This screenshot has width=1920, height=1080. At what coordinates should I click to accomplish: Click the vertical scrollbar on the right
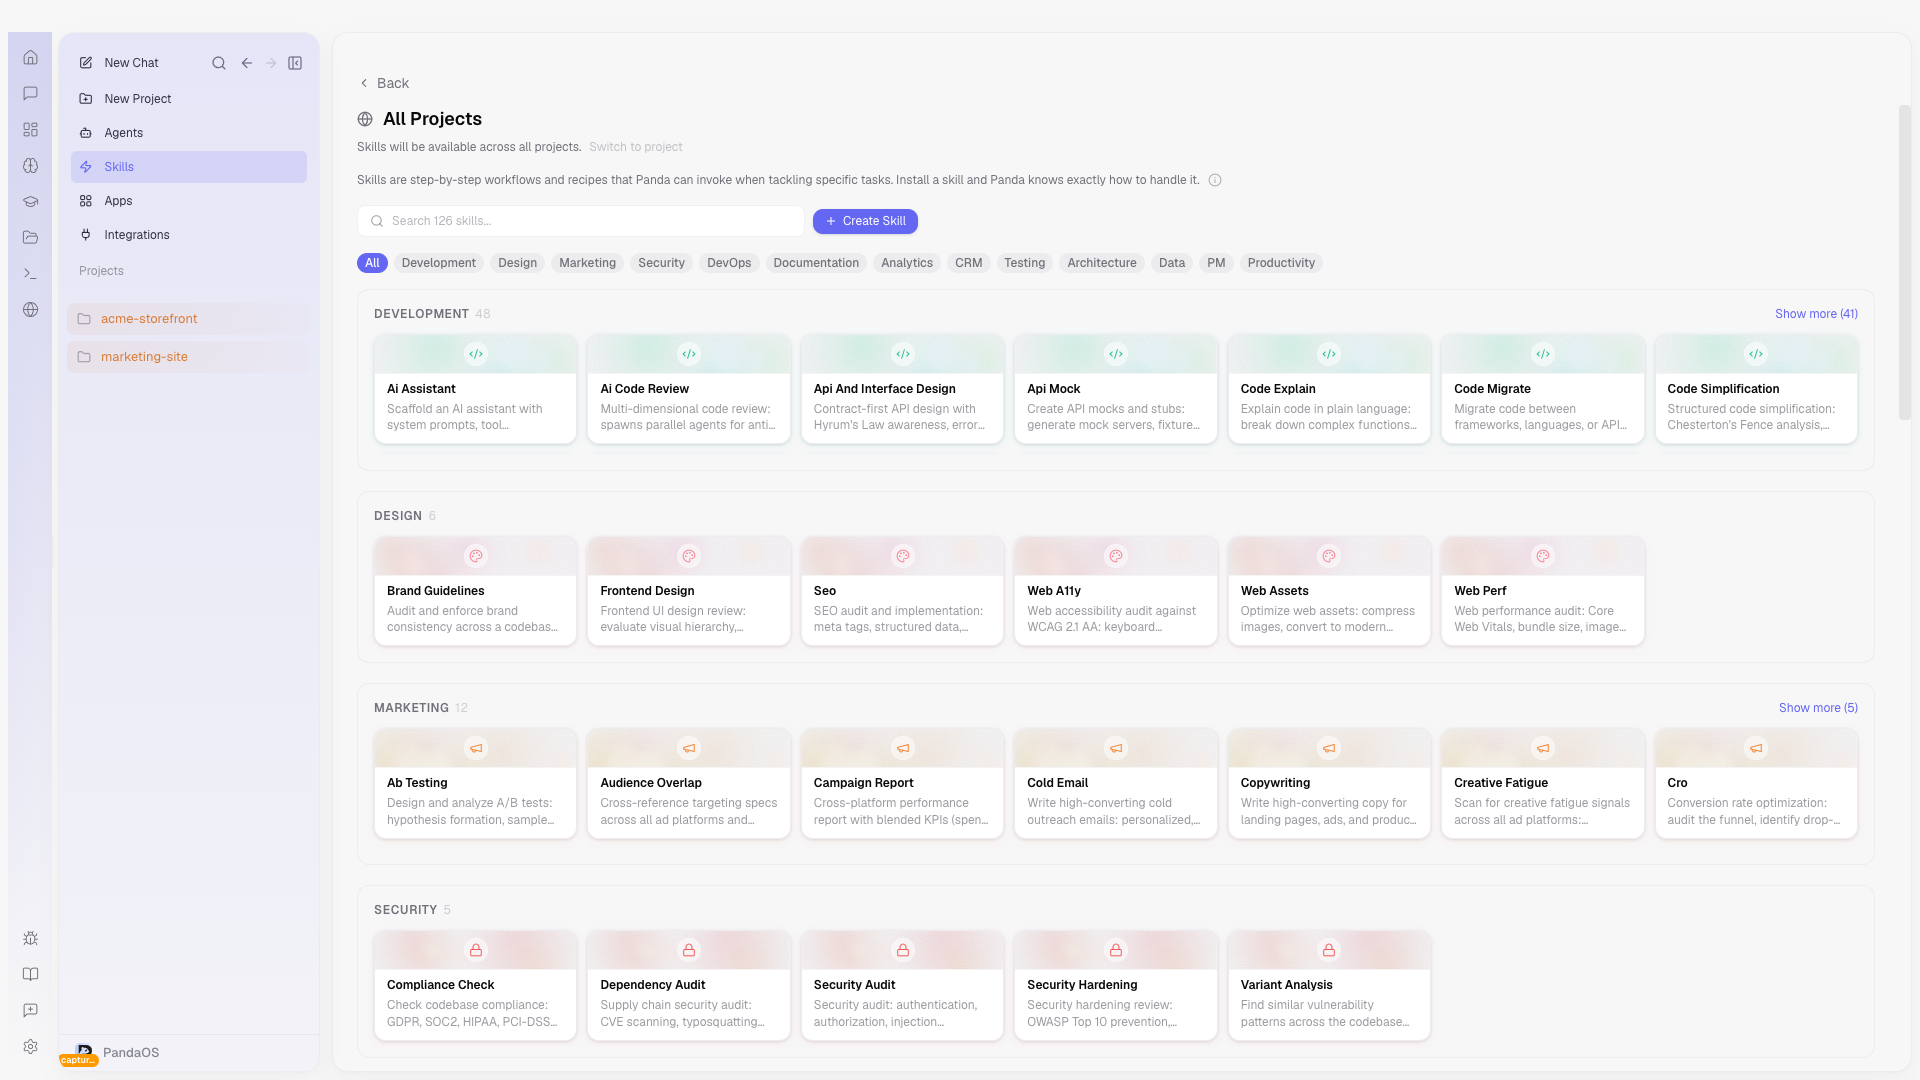click(1905, 262)
